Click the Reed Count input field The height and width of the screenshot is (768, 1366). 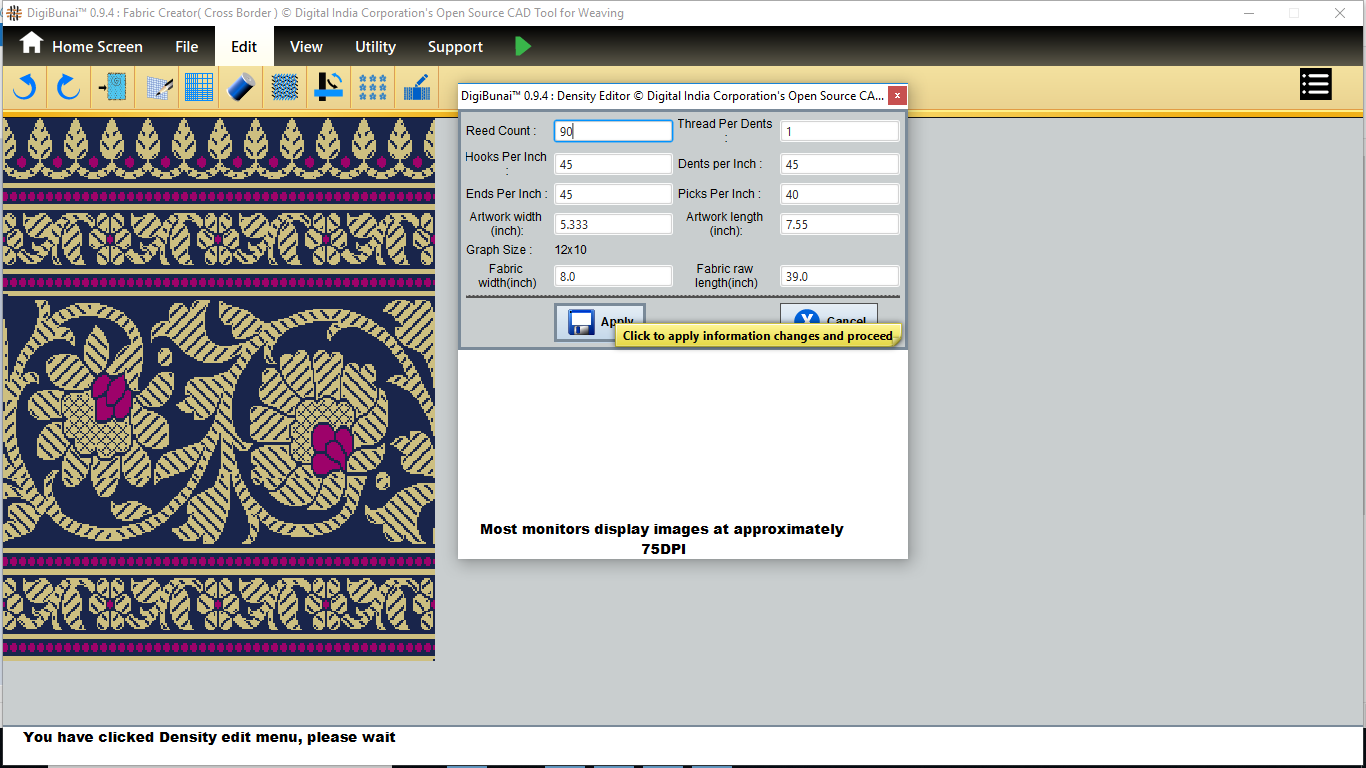613,131
